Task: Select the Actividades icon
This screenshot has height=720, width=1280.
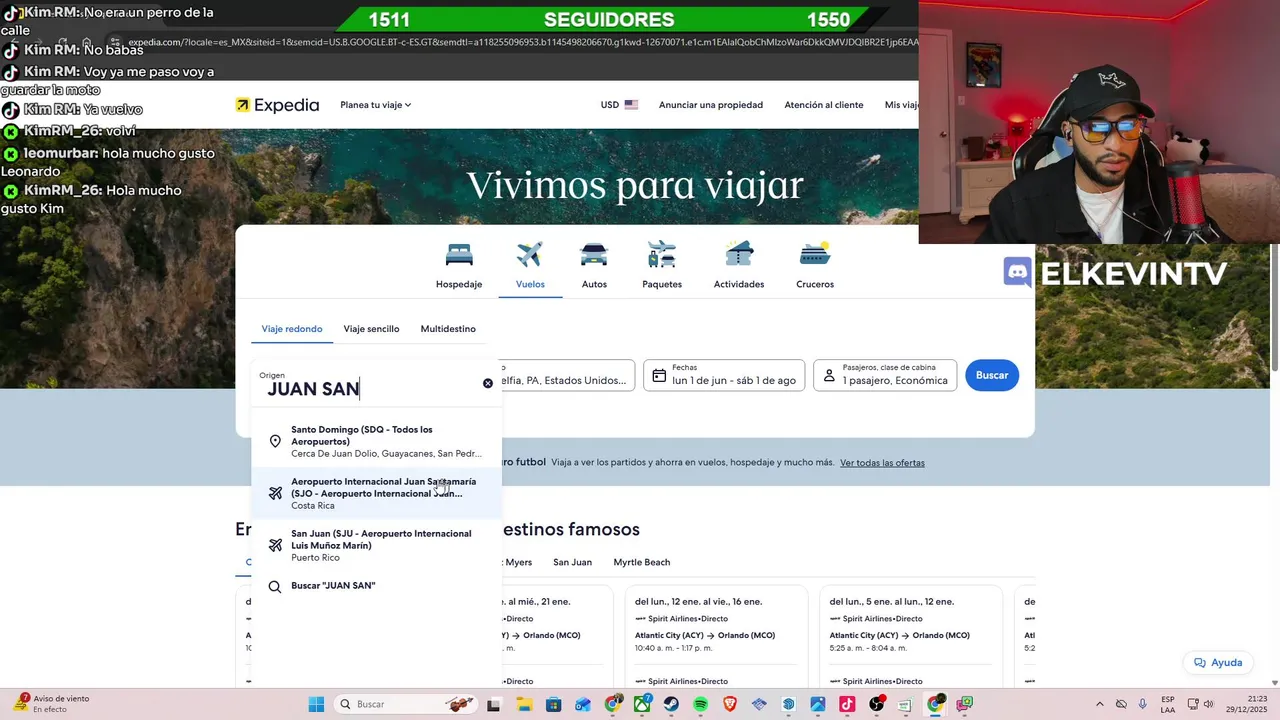Action: [x=739, y=254]
